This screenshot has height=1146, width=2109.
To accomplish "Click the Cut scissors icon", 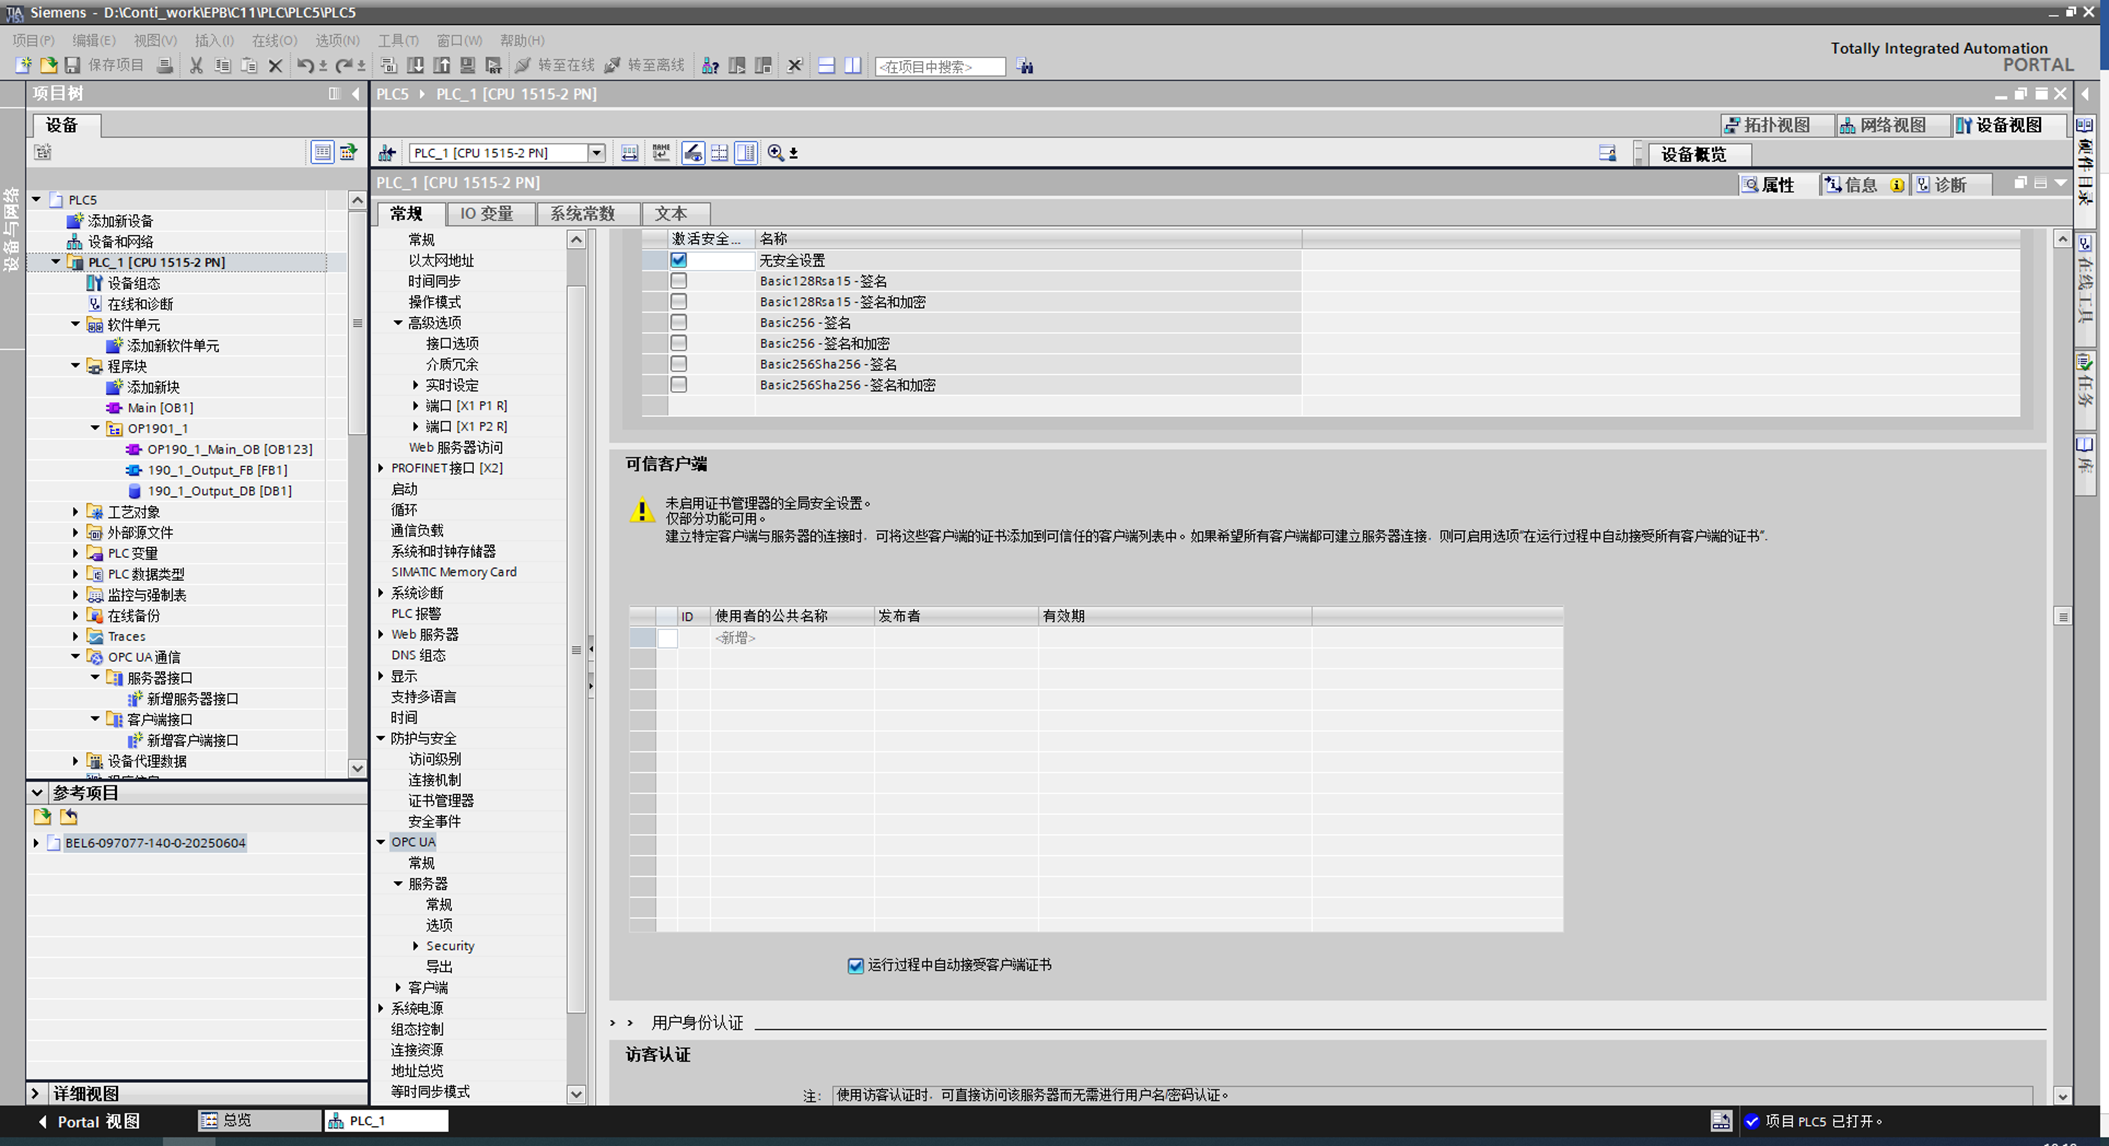I will (196, 66).
